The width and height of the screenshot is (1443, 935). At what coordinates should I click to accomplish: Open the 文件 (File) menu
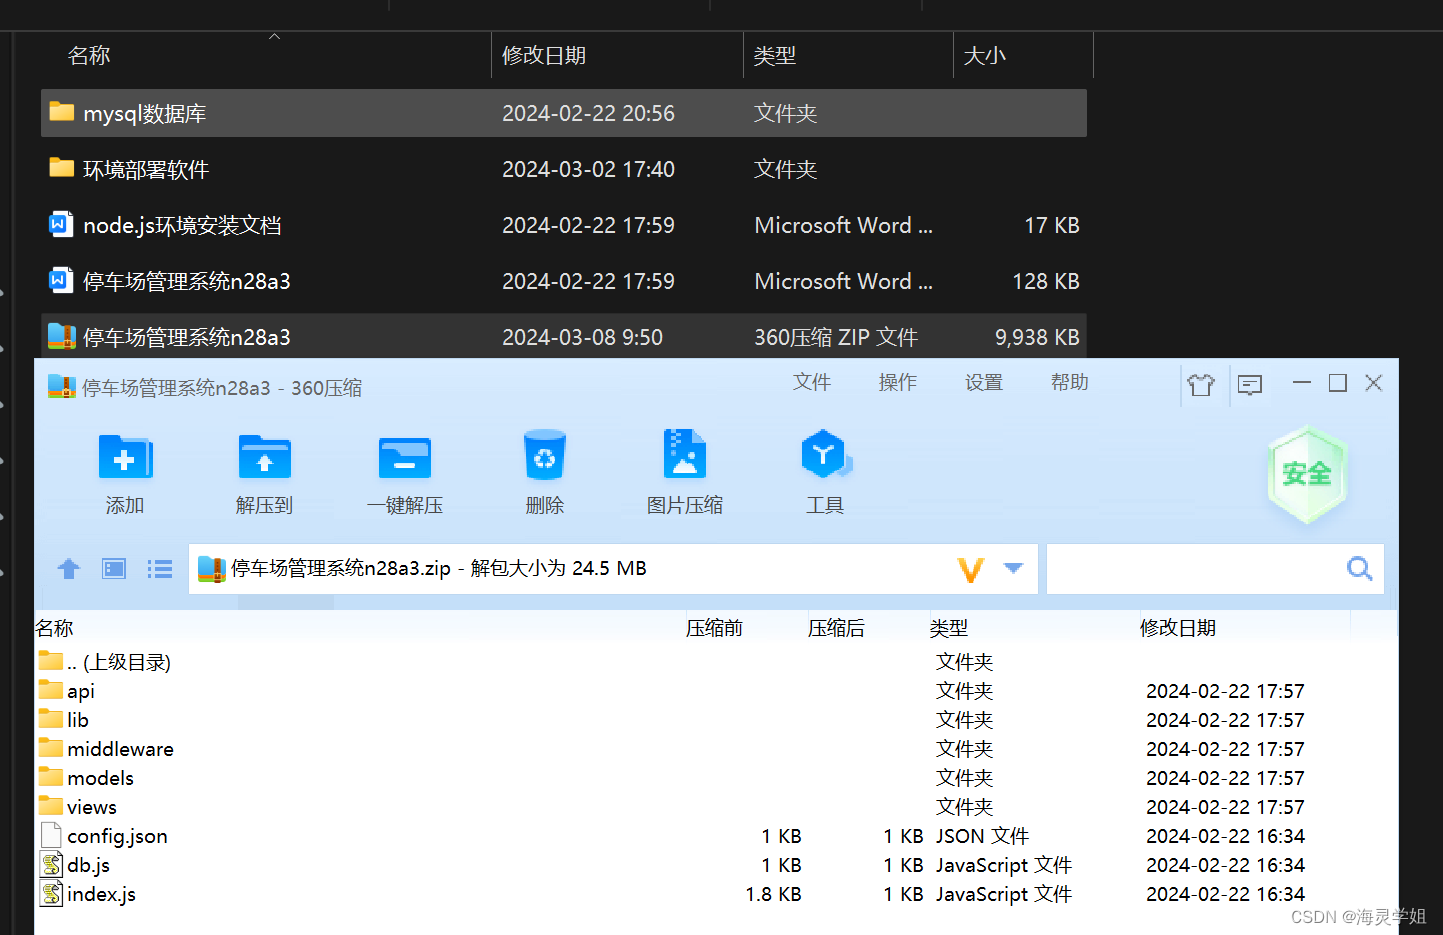(811, 382)
